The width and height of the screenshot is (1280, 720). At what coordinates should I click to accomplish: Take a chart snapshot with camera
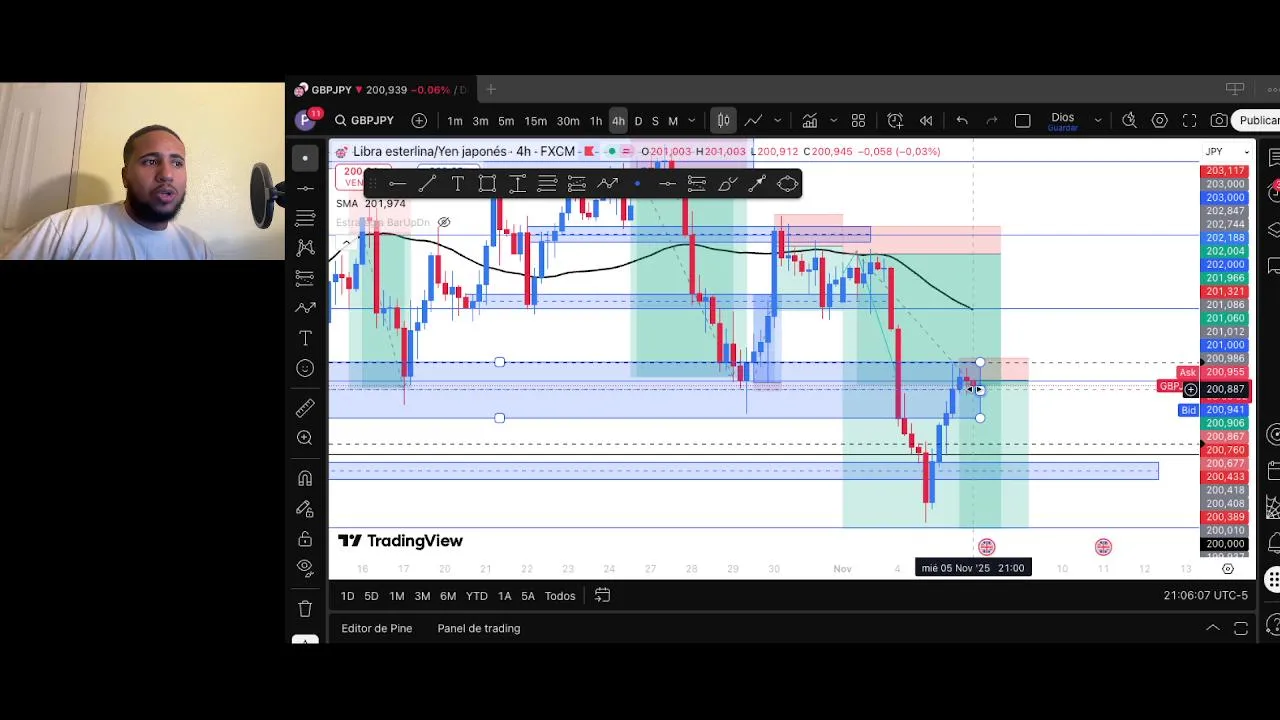1219,121
